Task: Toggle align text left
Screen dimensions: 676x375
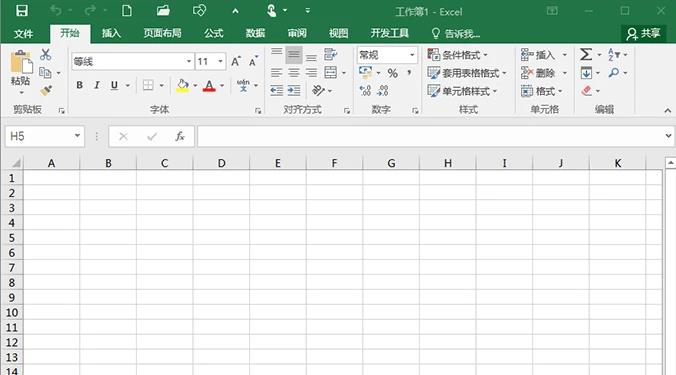Action: coord(276,72)
